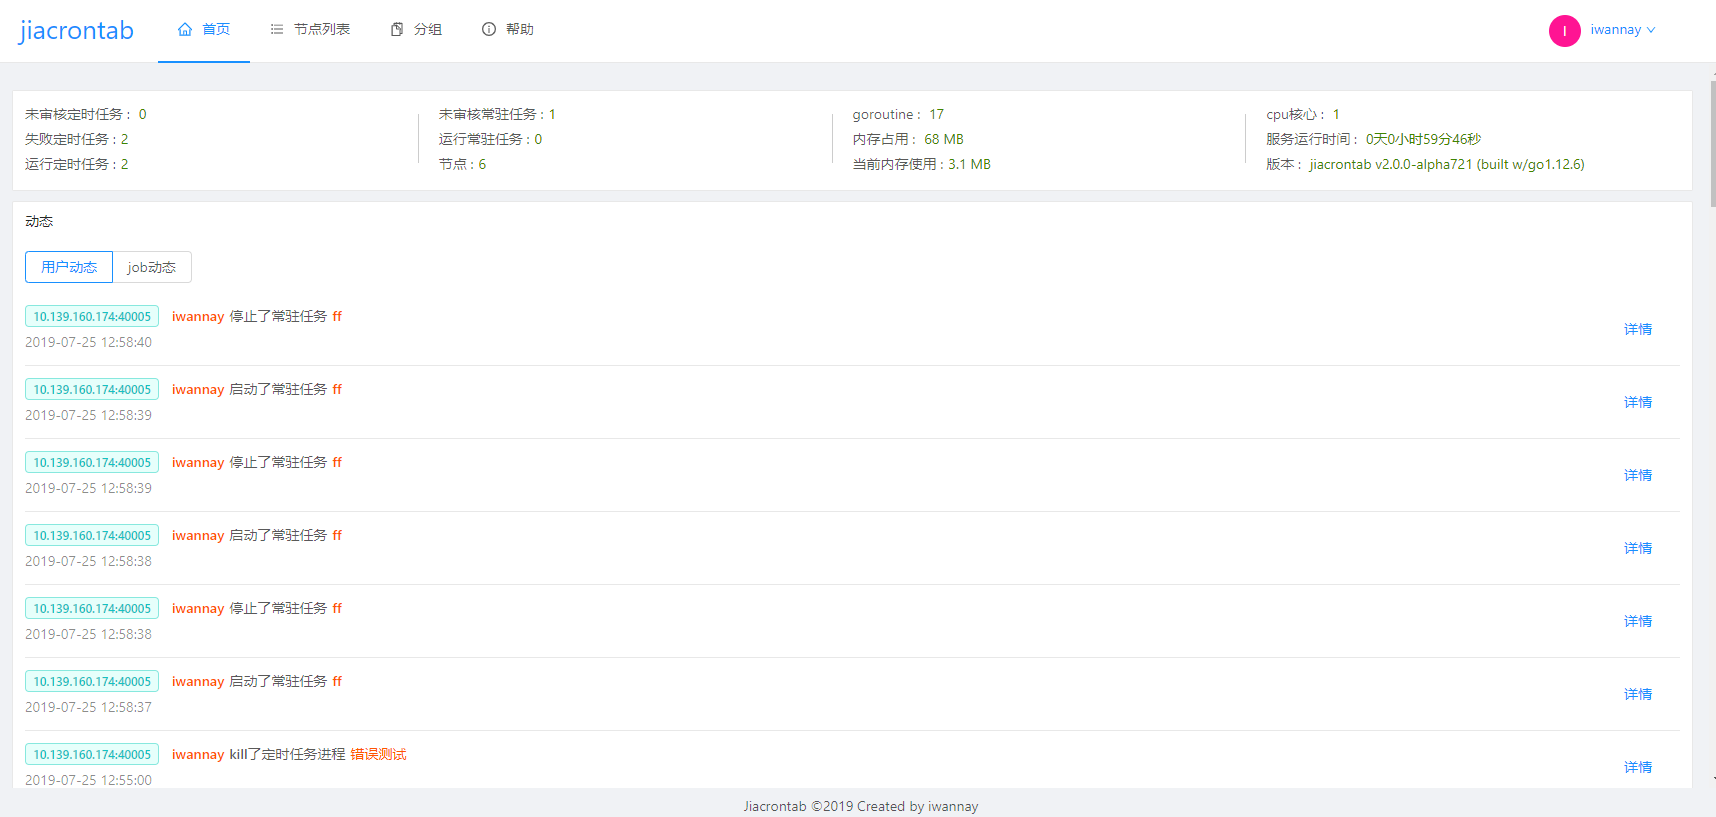
Task: Click the 节点：6 stat
Action: pos(462,164)
